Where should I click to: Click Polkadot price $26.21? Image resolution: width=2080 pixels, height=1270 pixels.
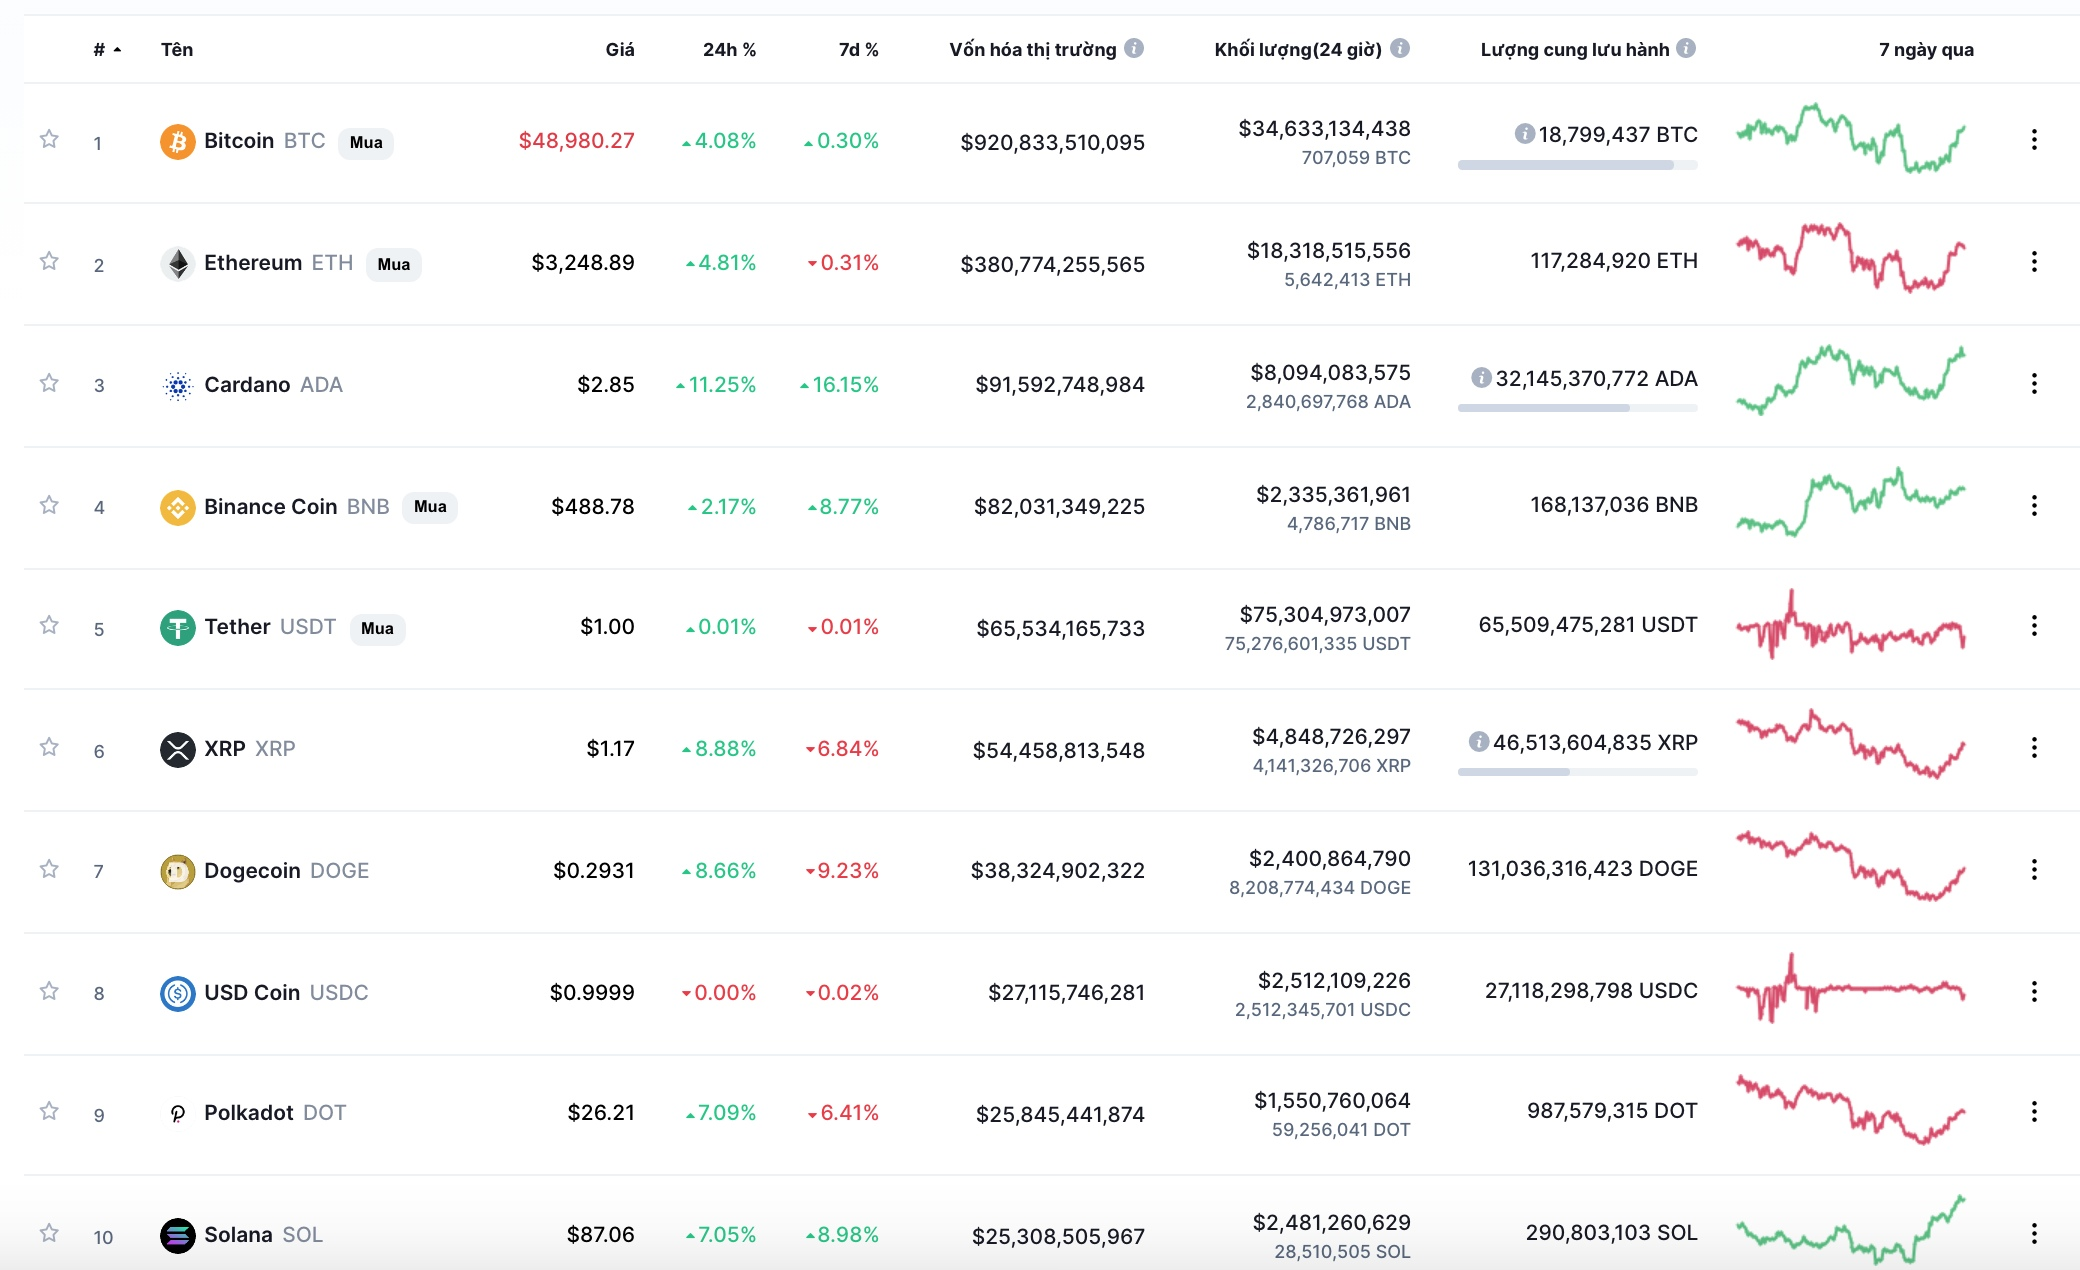pyautogui.click(x=601, y=1112)
